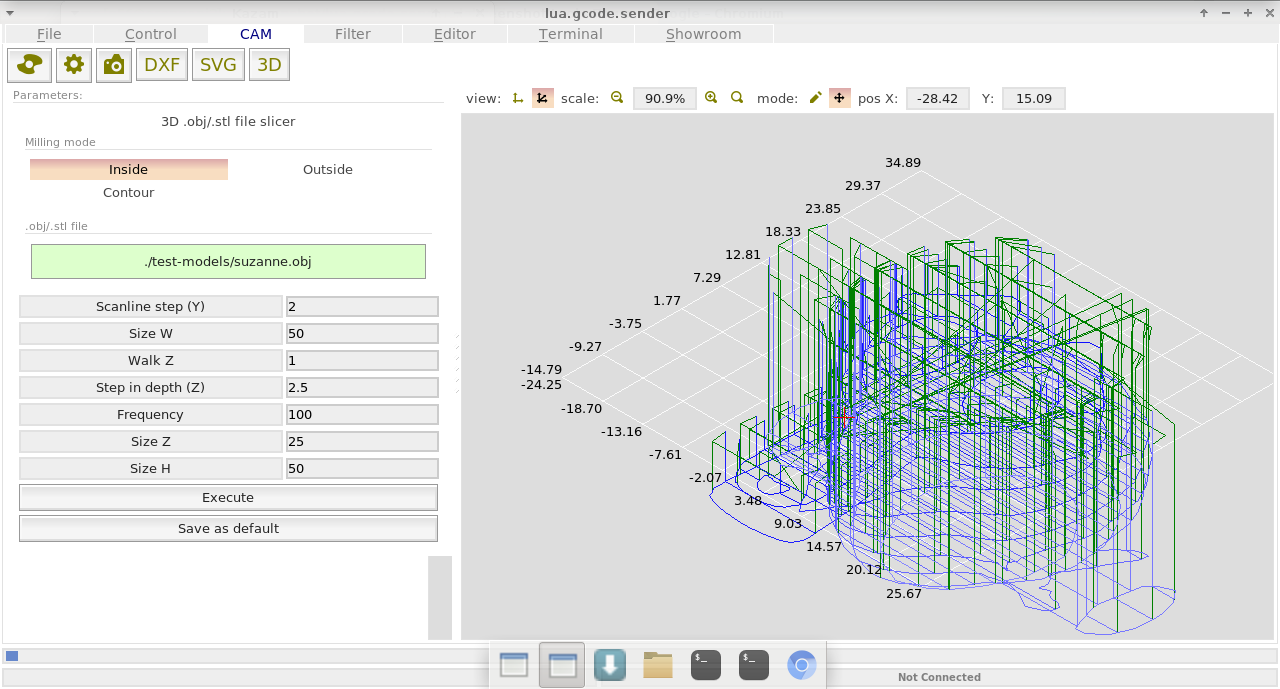Edit the Walk Z value 1
The height and width of the screenshot is (689, 1280).
pos(362,361)
